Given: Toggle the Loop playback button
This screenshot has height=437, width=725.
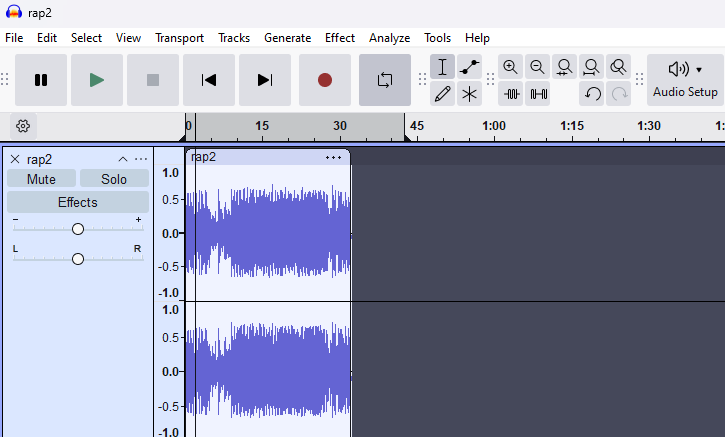Looking at the screenshot, I should click(x=385, y=80).
